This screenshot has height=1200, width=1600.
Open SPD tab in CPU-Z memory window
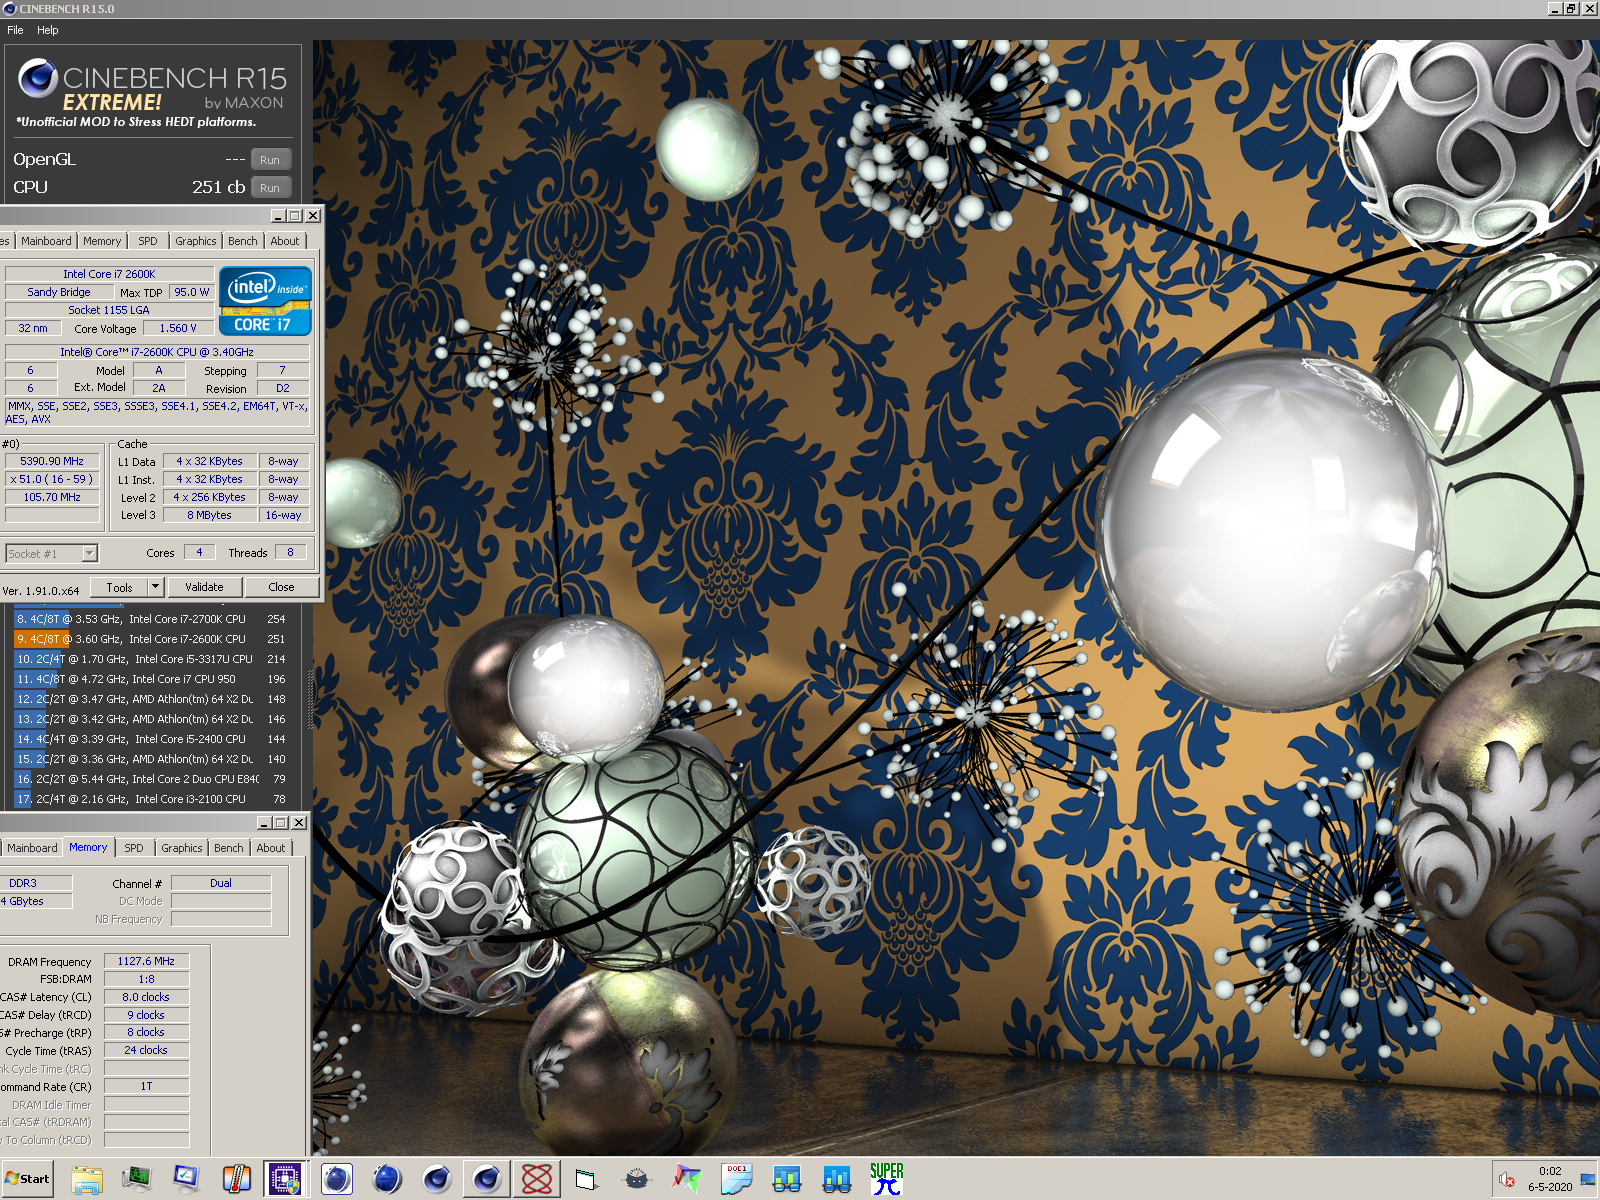[134, 848]
